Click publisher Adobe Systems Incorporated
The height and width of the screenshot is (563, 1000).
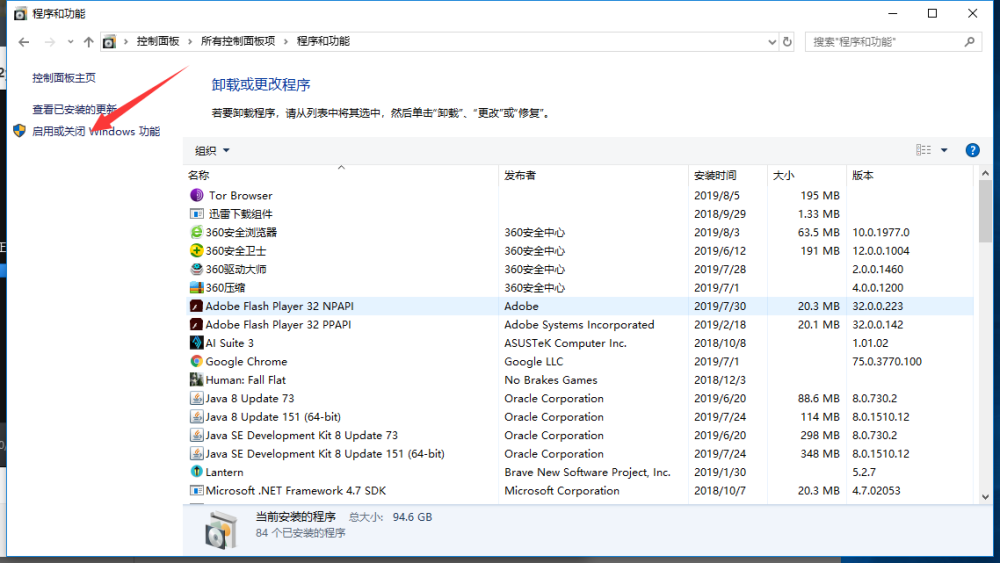pos(579,325)
